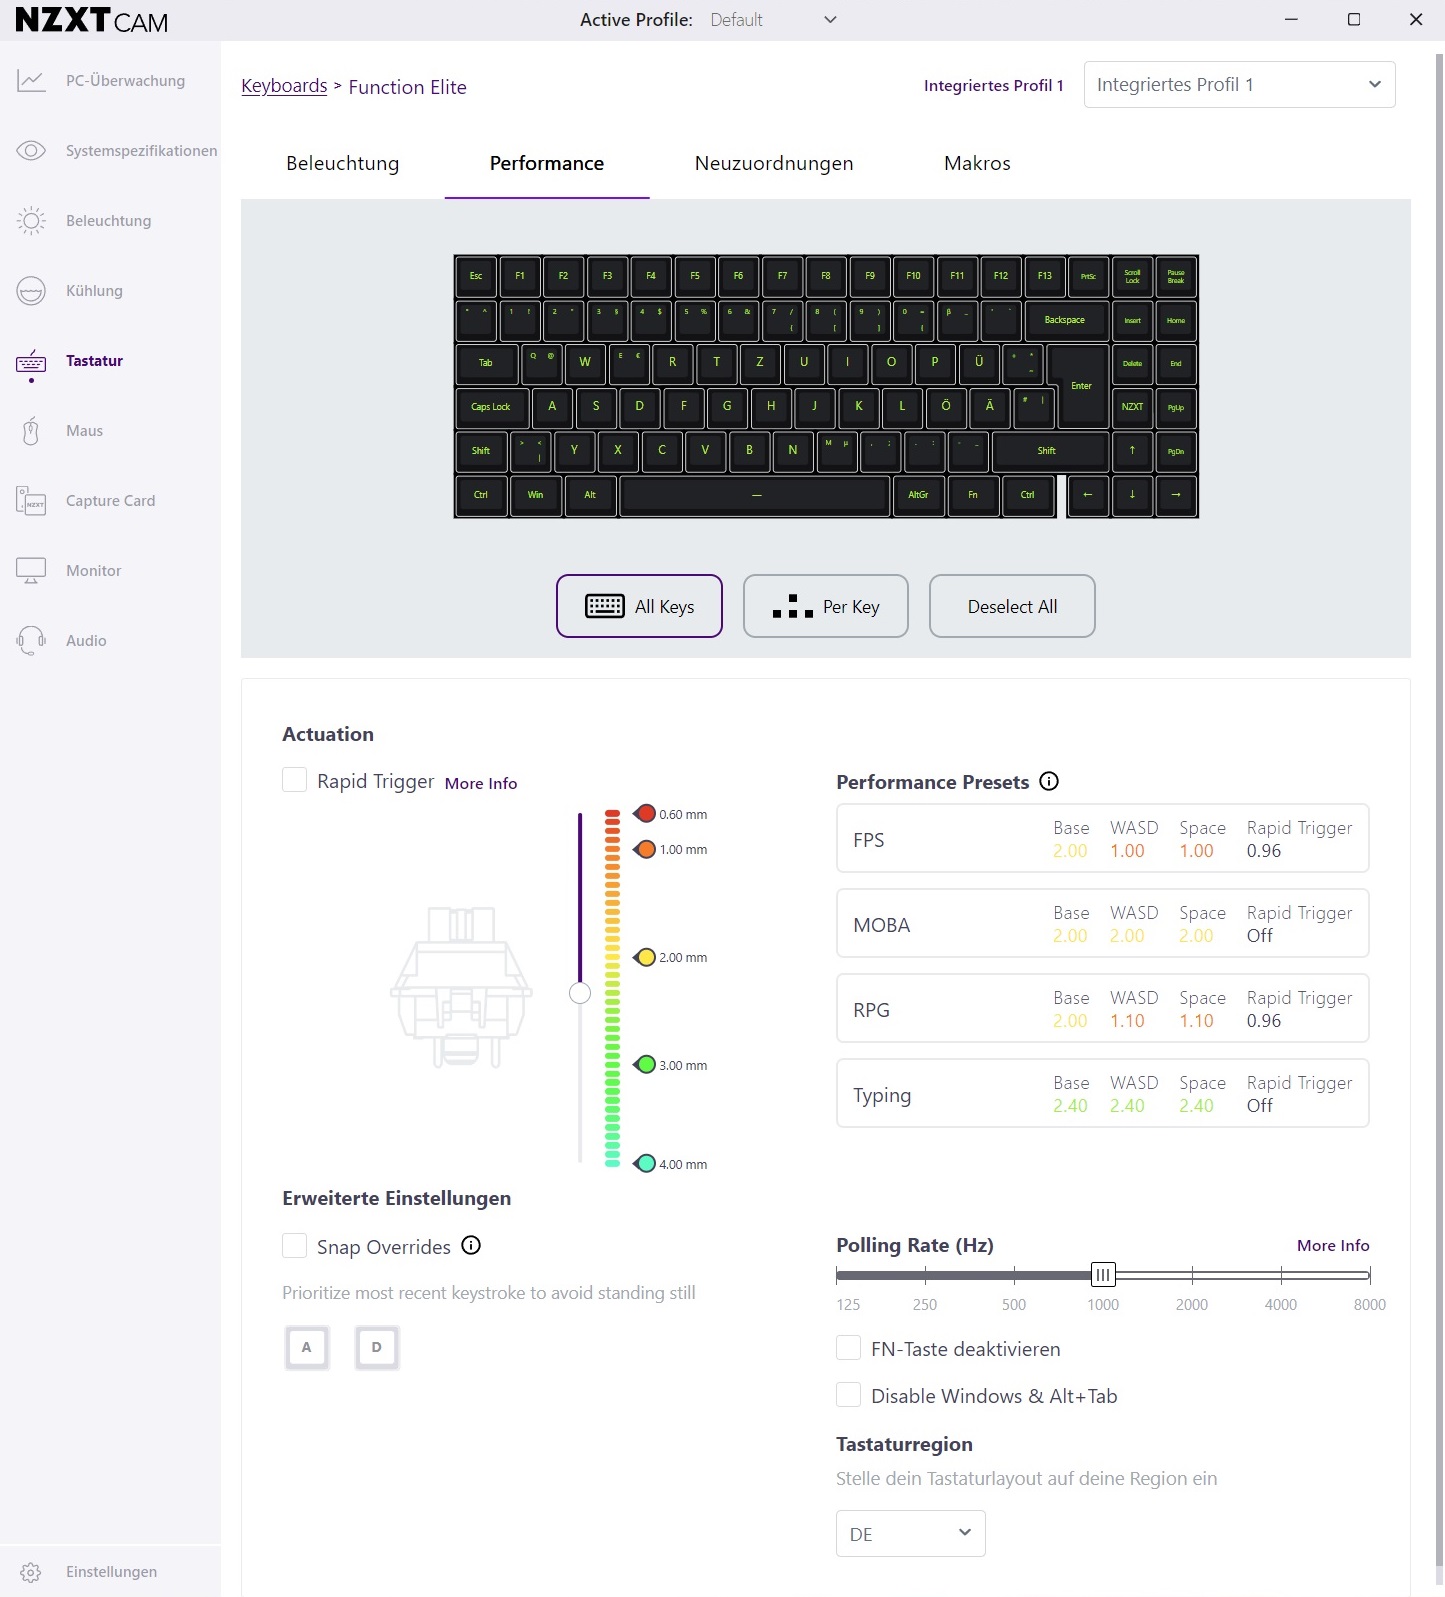Select the F13 key on keyboard preview
The width and height of the screenshot is (1445, 1597).
(x=1045, y=276)
